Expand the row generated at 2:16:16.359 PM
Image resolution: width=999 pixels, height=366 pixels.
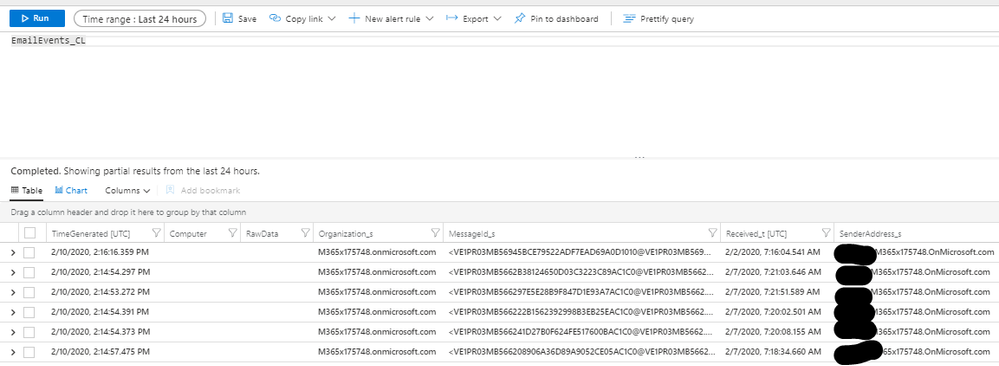pyautogui.click(x=12, y=253)
